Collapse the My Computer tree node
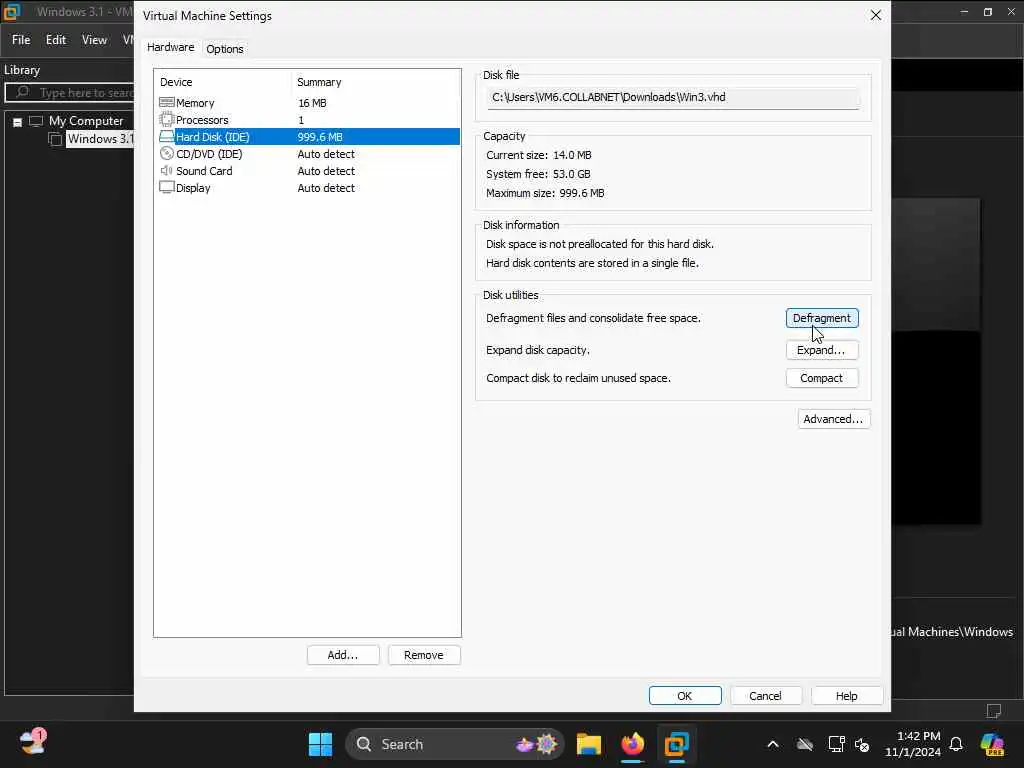This screenshot has width=1024, height=768. 18,122
